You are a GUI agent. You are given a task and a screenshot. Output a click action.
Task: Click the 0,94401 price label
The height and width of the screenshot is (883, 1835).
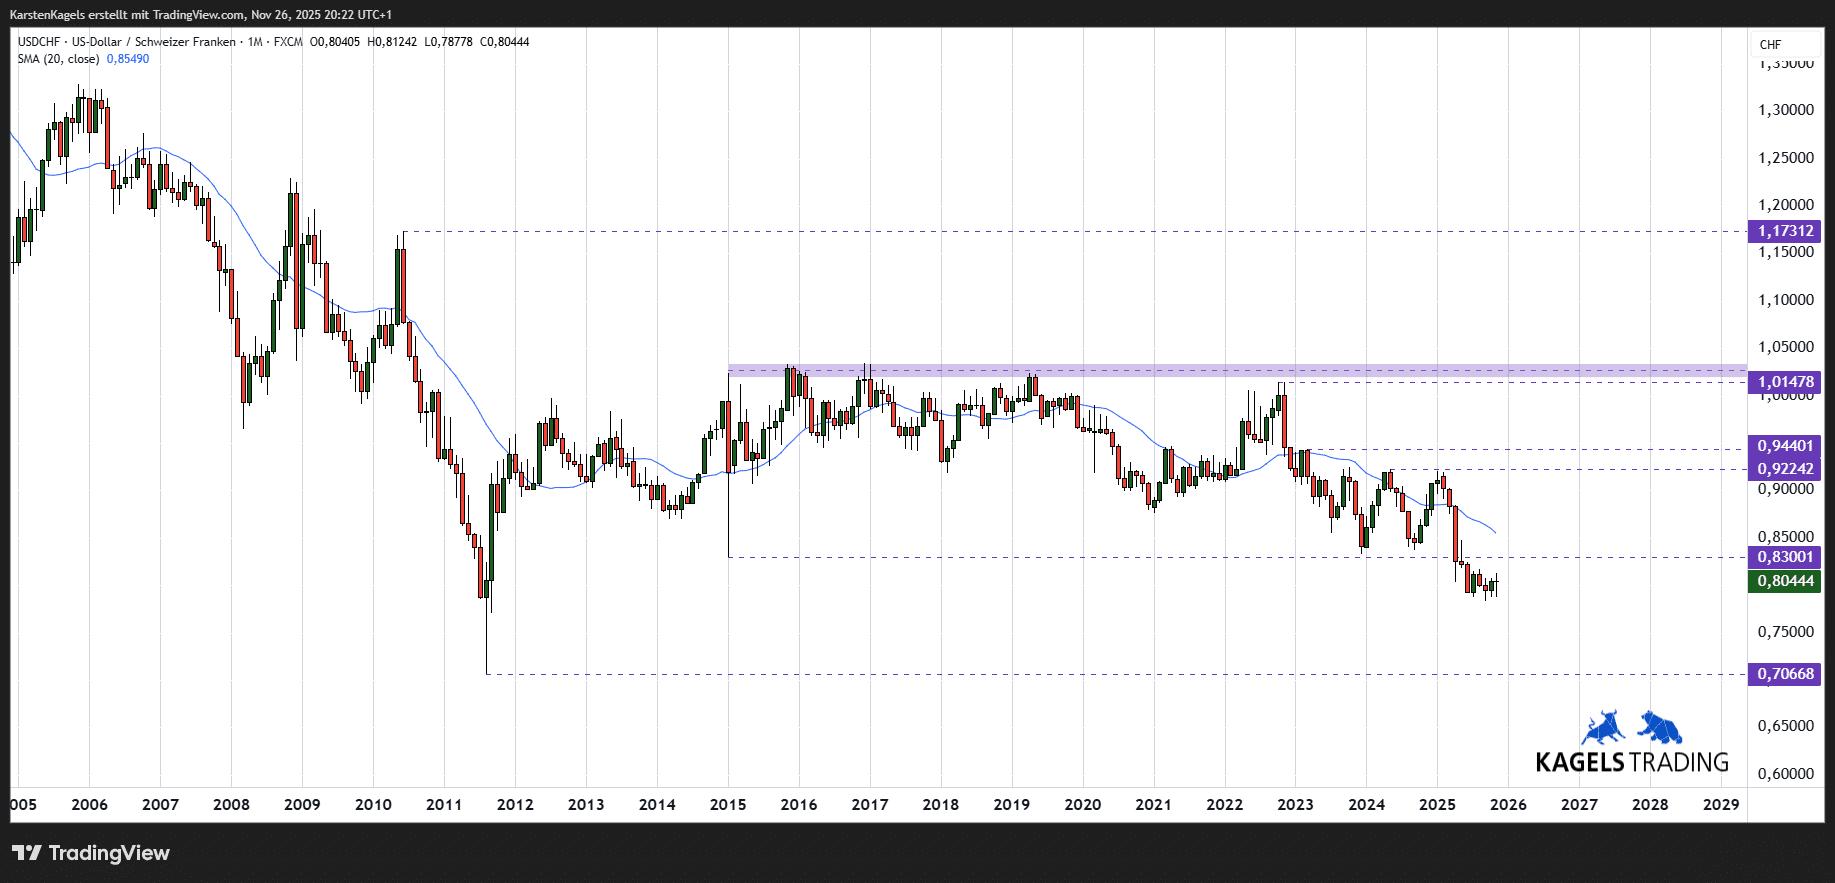pyautogui.click(x=1784, y=446)
